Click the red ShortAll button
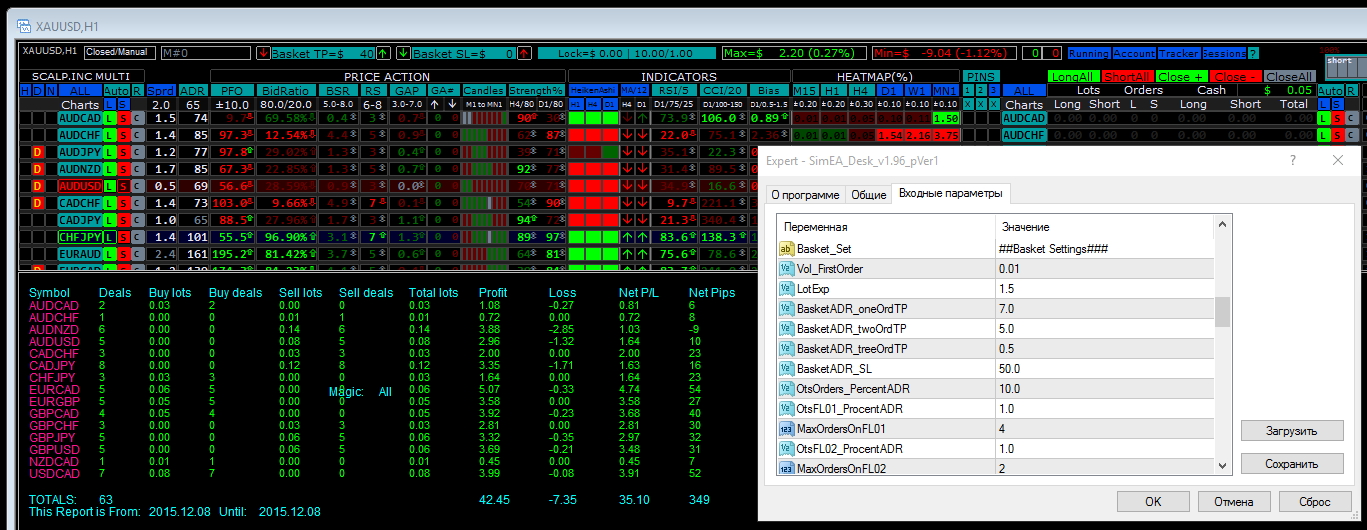Screen dimensions: 1367x530 1128,76
